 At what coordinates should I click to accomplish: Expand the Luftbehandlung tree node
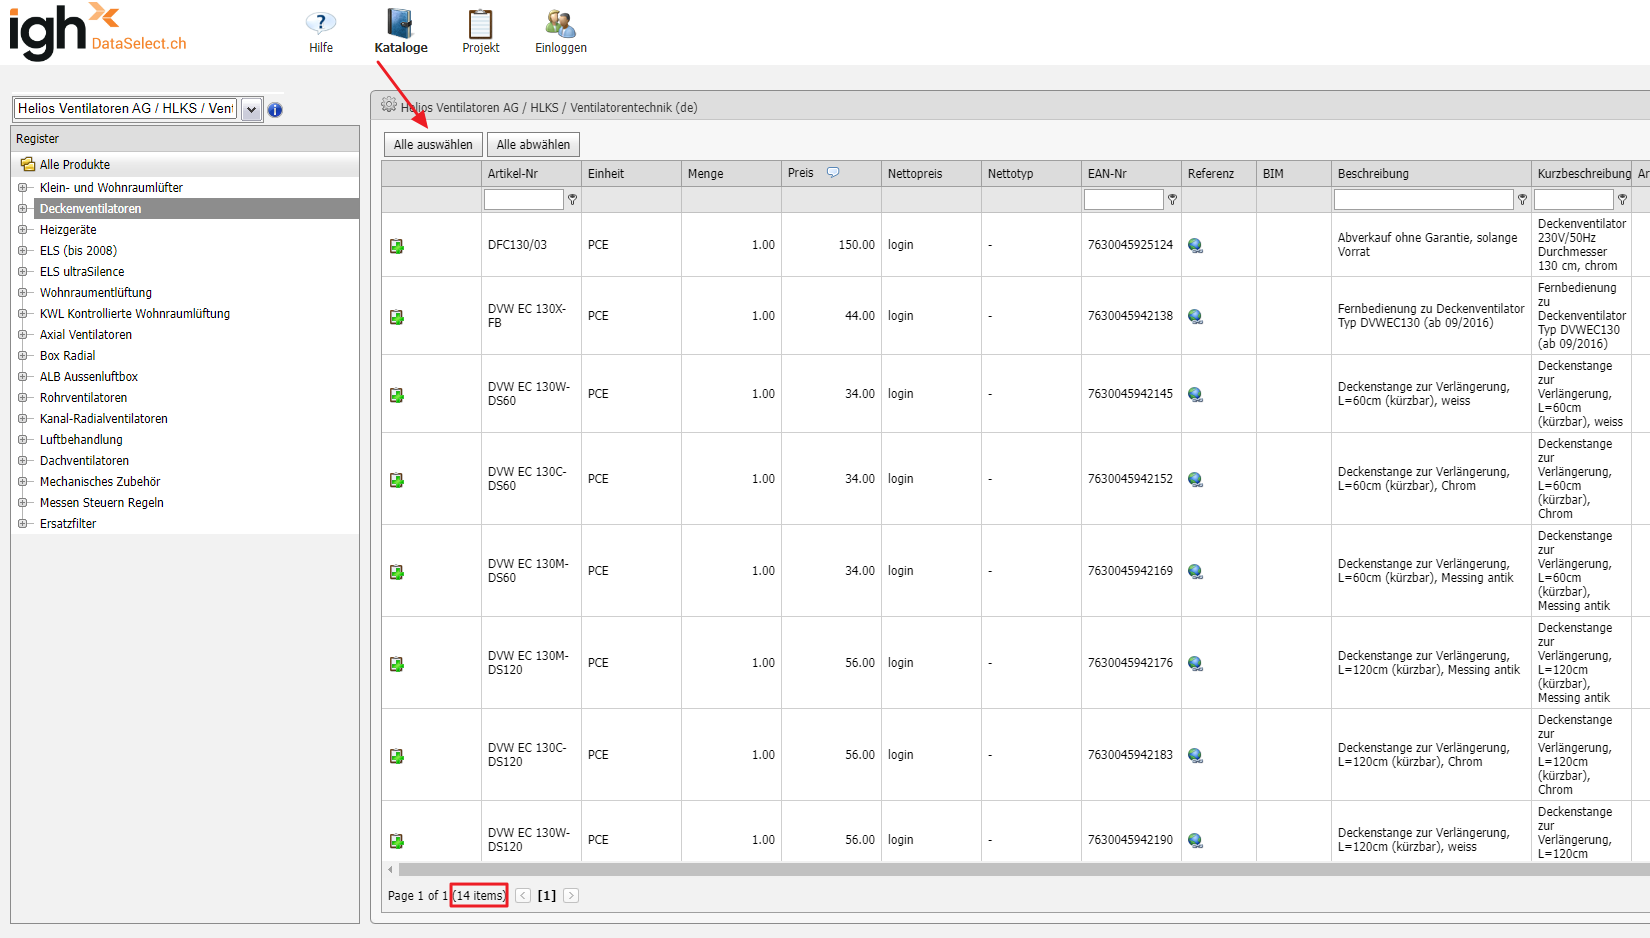point(22,440)
